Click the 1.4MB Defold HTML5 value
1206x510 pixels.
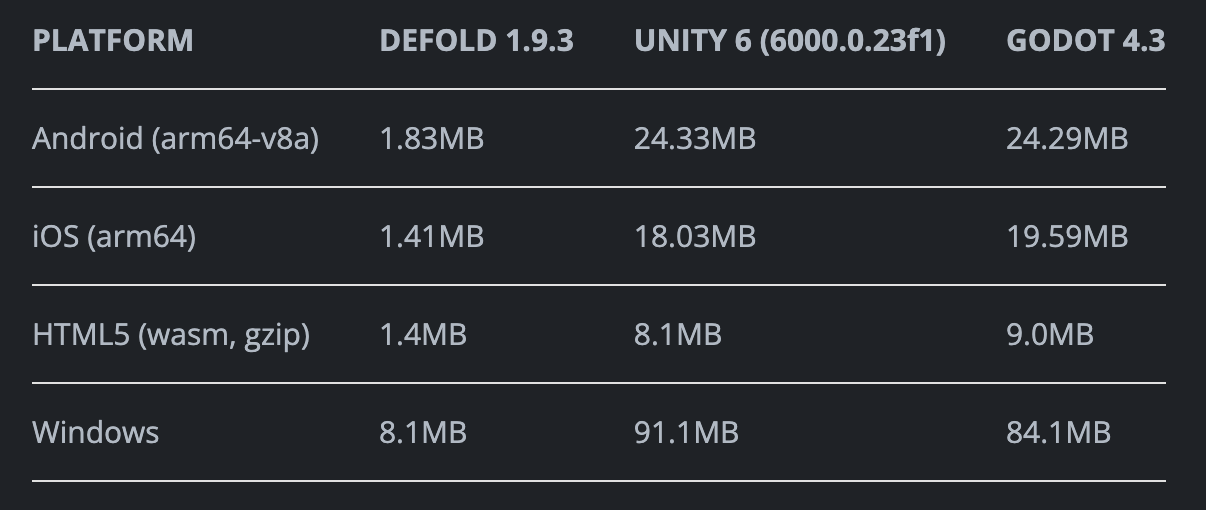point(422,334)
